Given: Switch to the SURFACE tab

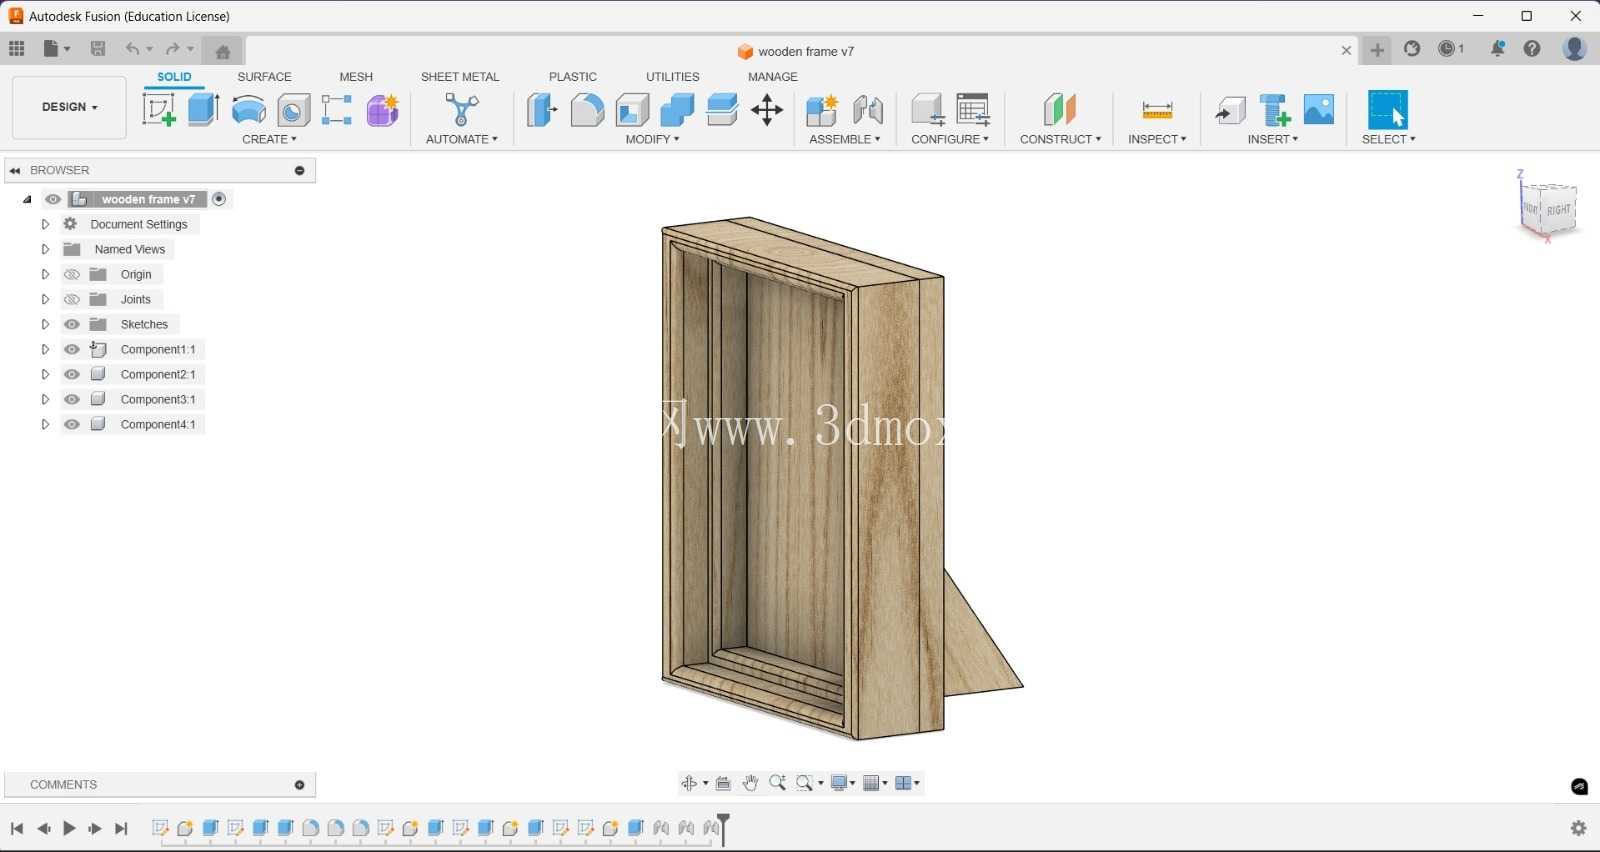Looking at the screenshot, I should (x=264, y=77).
